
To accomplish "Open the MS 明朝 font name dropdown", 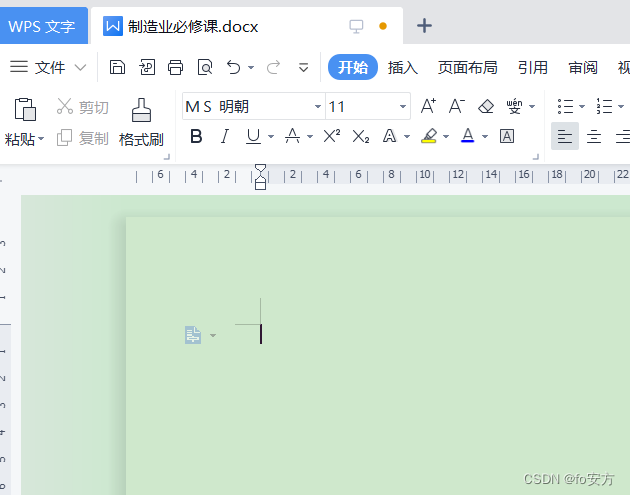I will coord(318,106).
